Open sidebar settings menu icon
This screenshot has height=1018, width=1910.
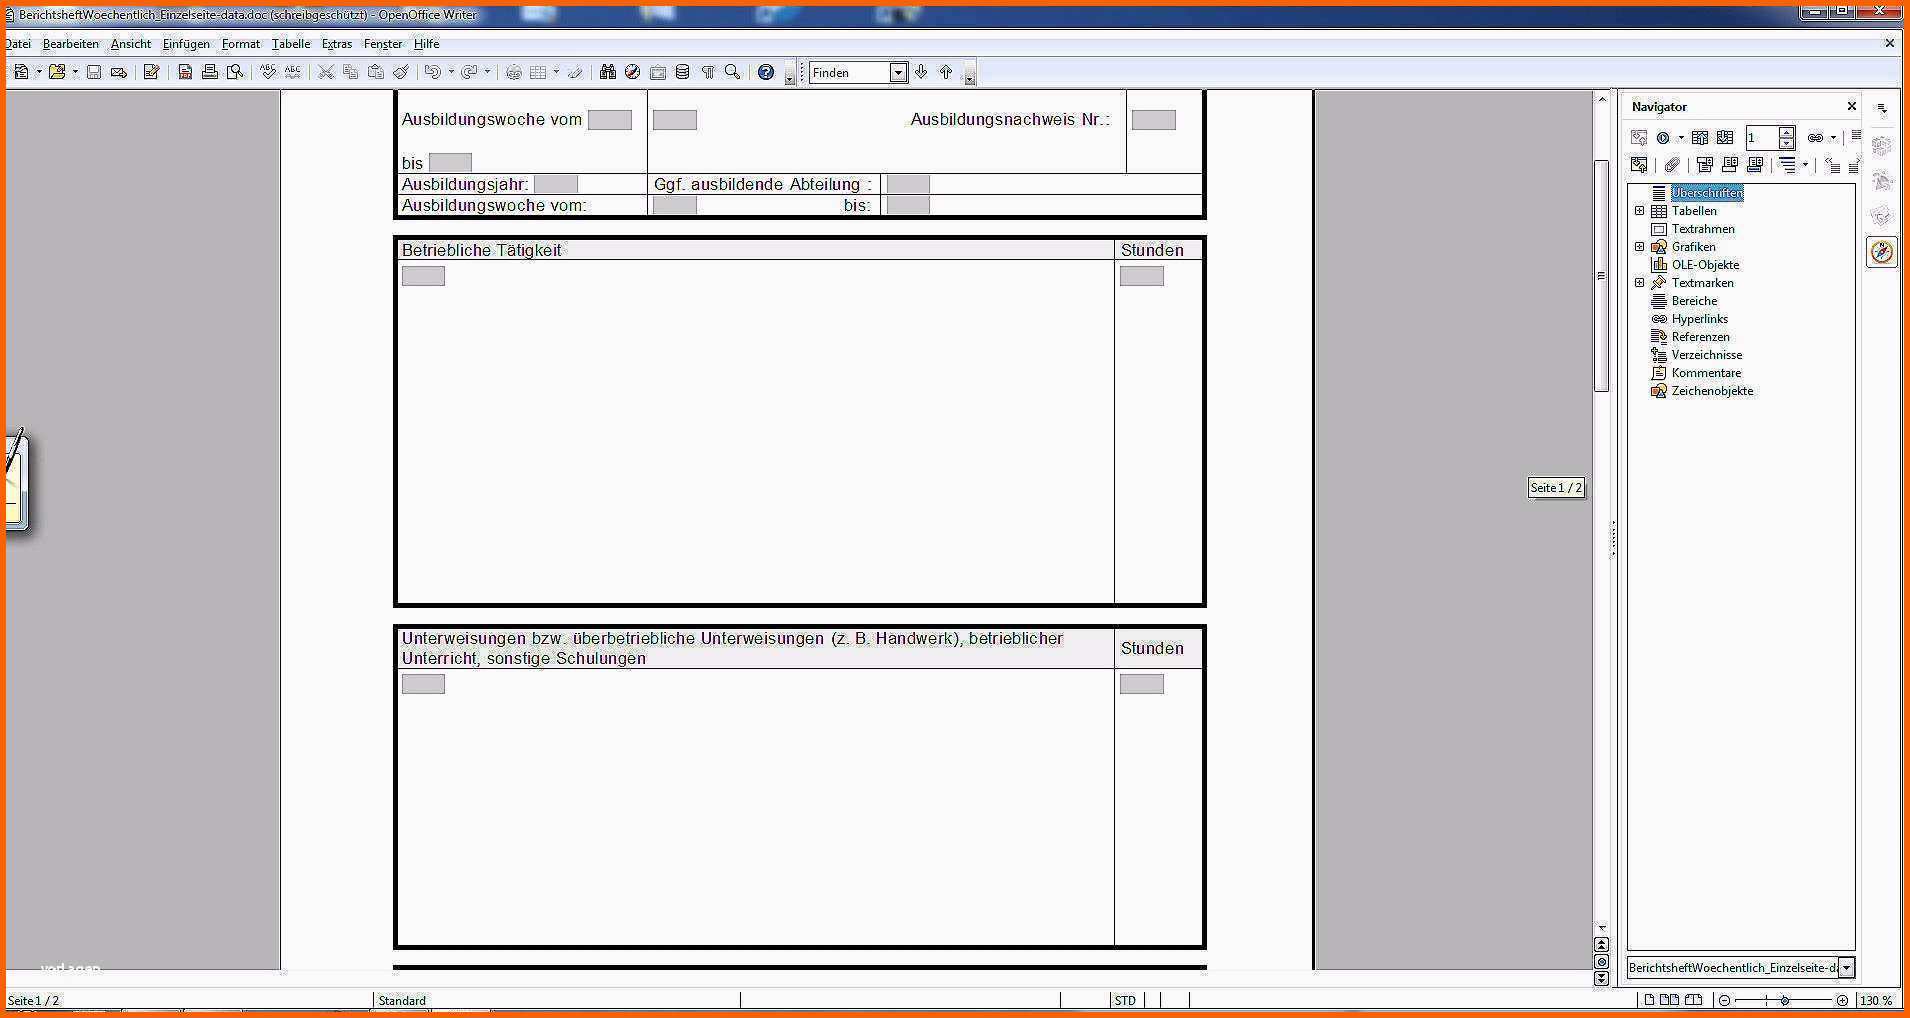click(1882, 108)
